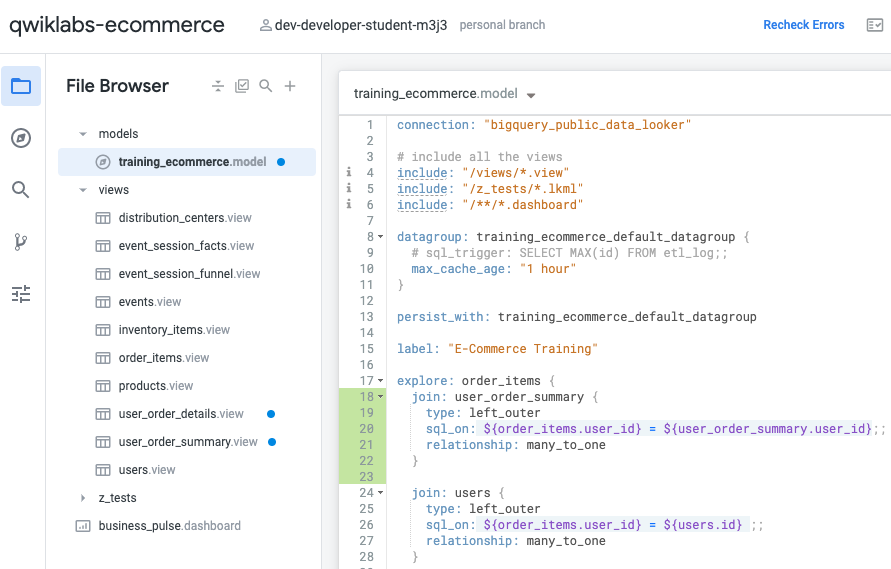Search files with File Browser magnifier icon
The width and height of the screenshot is (891, 569).
tap(265, 86)
